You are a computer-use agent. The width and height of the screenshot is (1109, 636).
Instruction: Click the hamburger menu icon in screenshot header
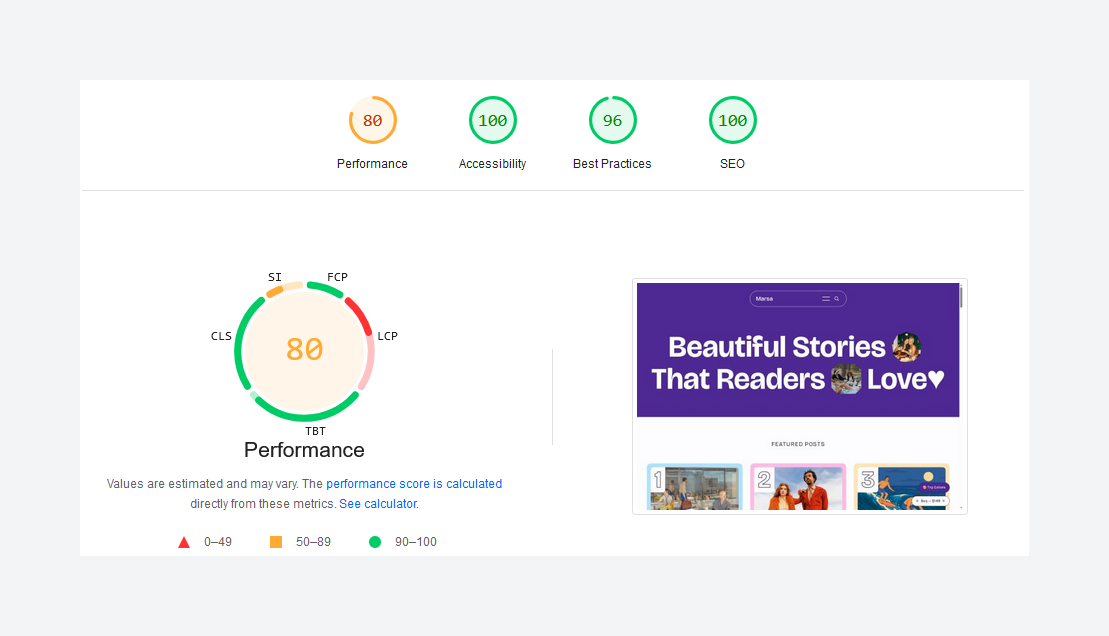825,299
